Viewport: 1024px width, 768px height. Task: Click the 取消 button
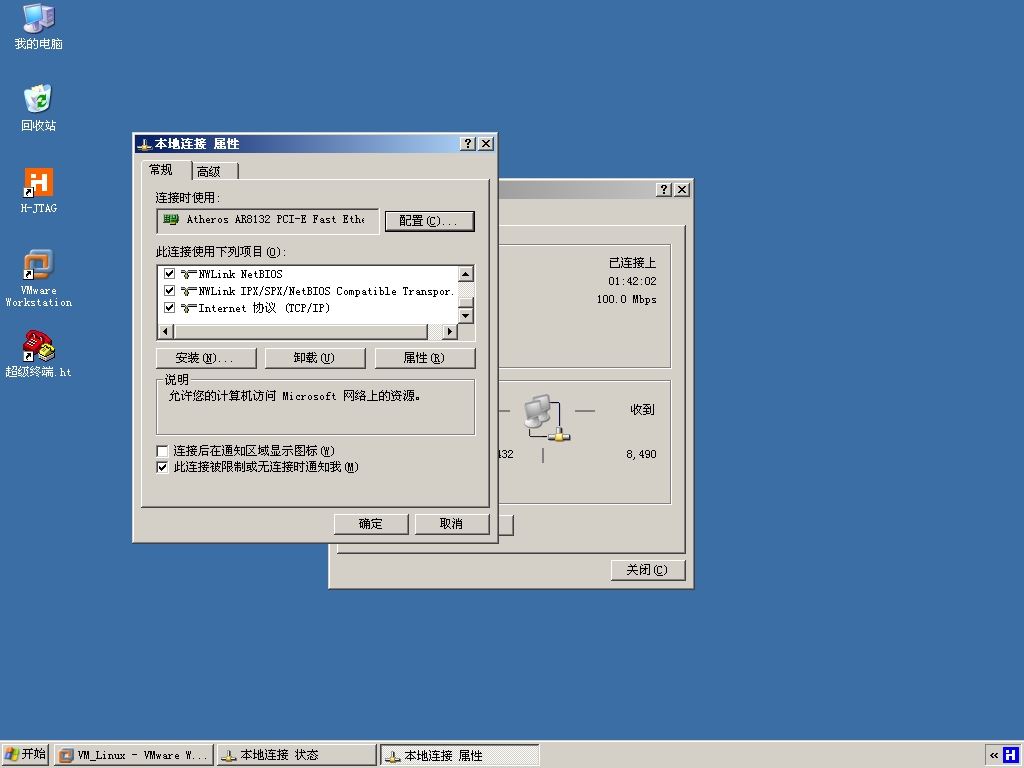pos(451,524)
